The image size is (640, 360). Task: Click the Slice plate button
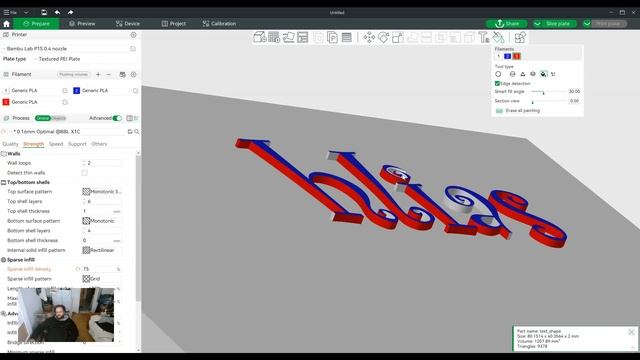coord(558,24)
